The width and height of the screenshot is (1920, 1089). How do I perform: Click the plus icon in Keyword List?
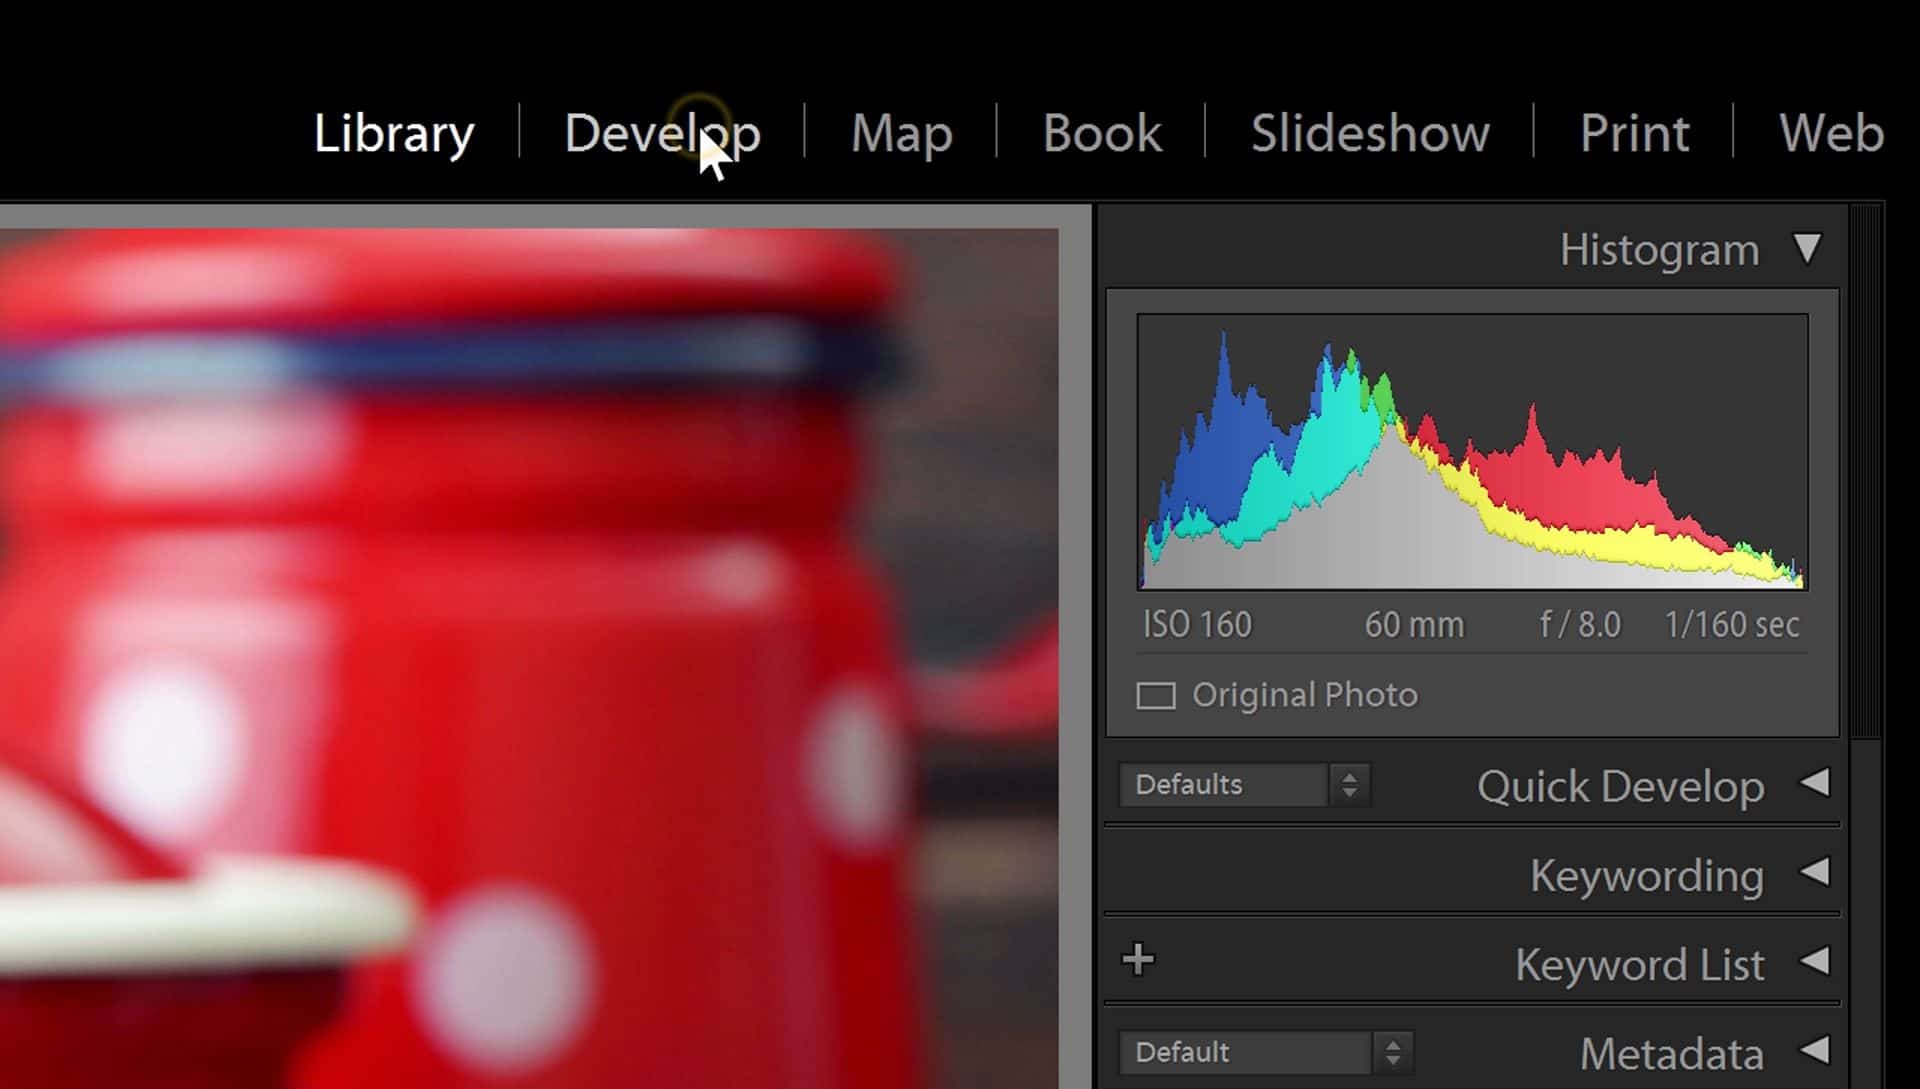pyautogui.click(x=1138, y=960)
